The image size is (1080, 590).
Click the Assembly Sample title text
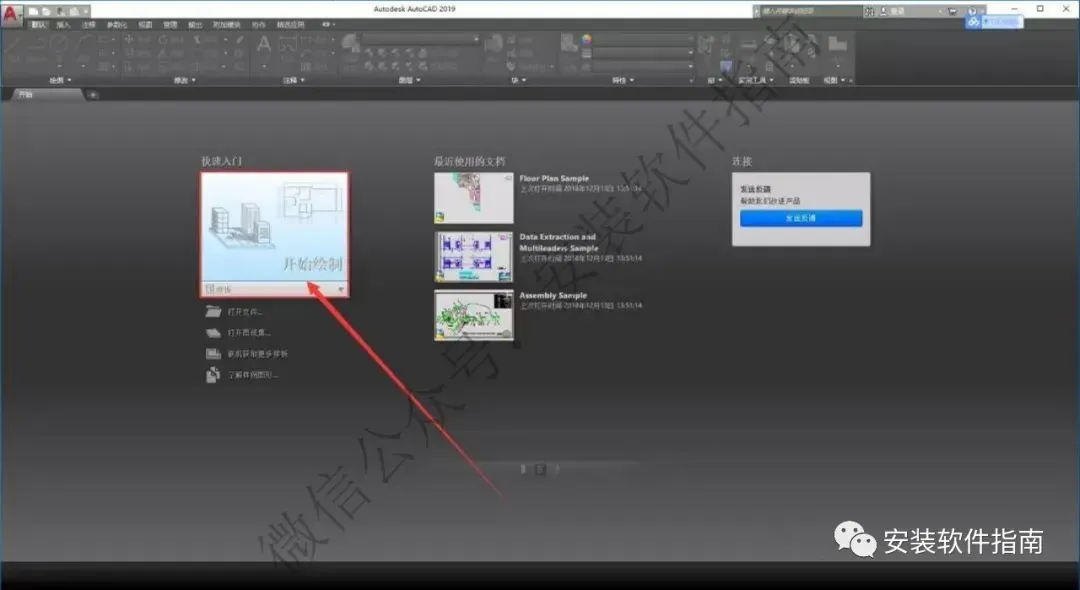553,295
